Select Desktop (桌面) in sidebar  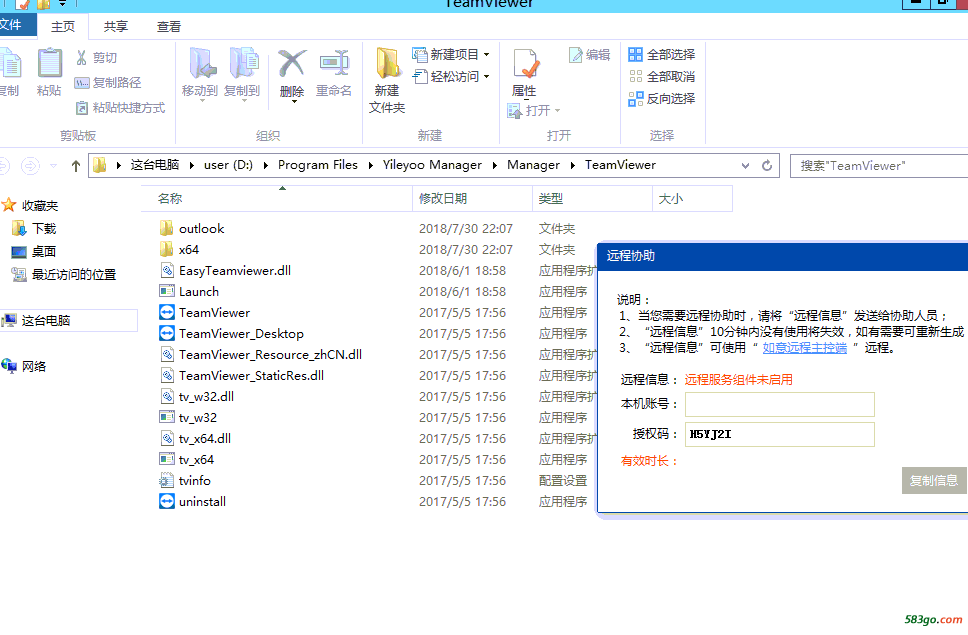[35, 252]
